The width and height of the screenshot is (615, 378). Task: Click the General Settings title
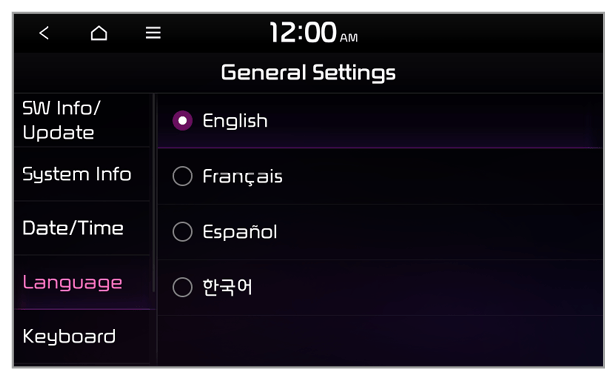tap(308, 73)
